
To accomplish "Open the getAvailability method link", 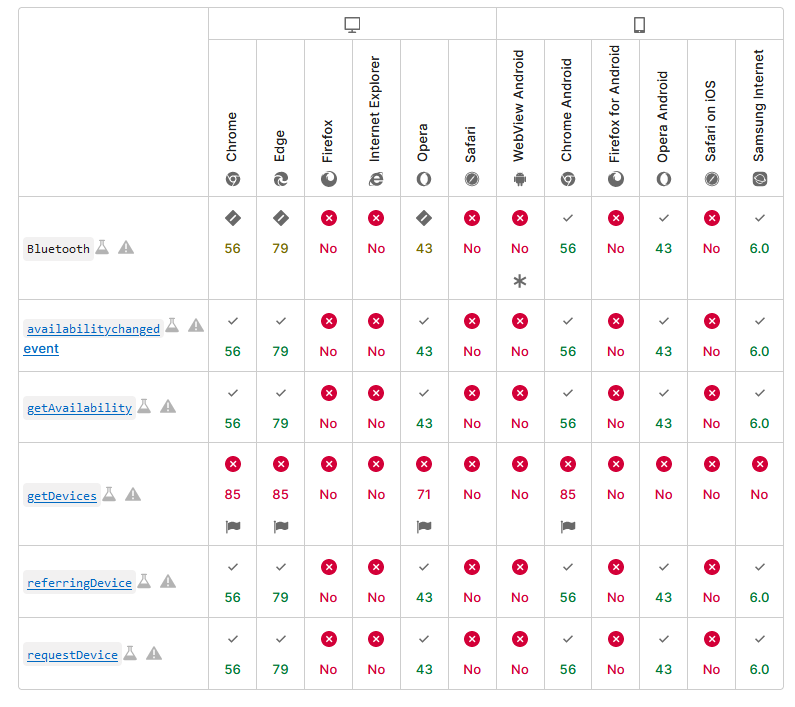I will (79, 407).
